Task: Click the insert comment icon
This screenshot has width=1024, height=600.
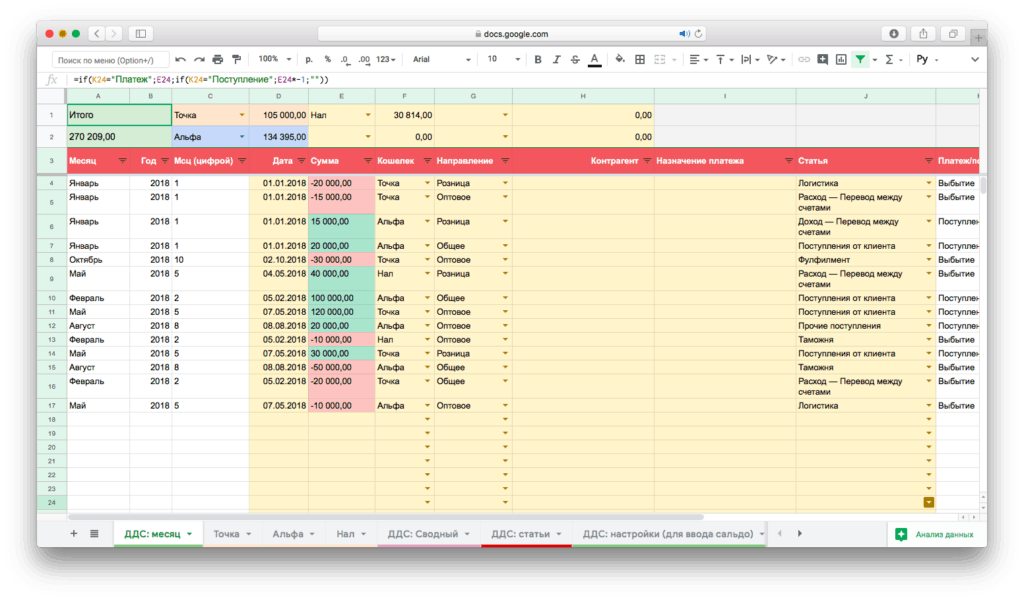Action: pos(822,60)
